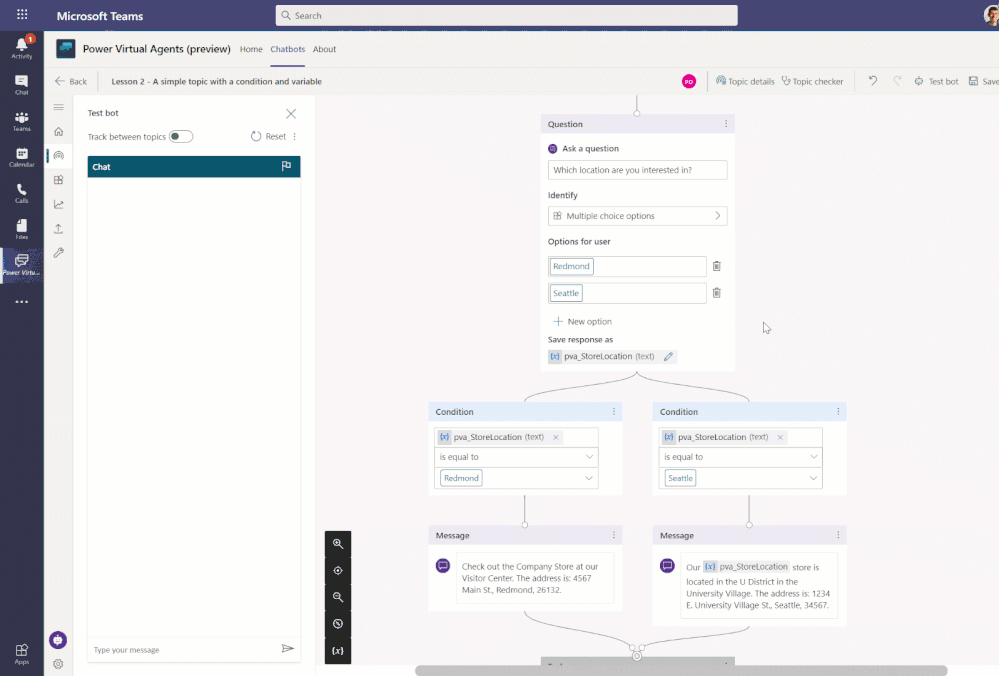Image resolution: width=999 pixels, height=676 pixels.
Task: Click the 'Type your message' chat input
Action: (183, 650)
